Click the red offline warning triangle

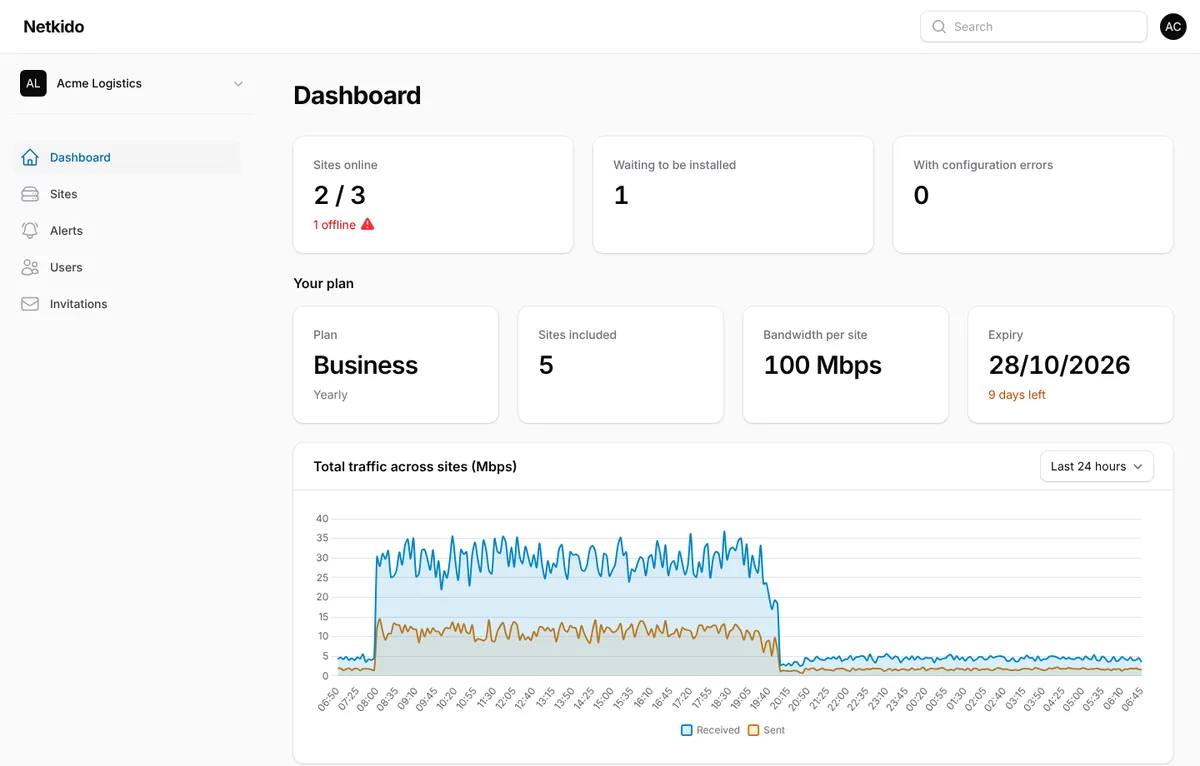pyautogui.click(x=367, y=224)
